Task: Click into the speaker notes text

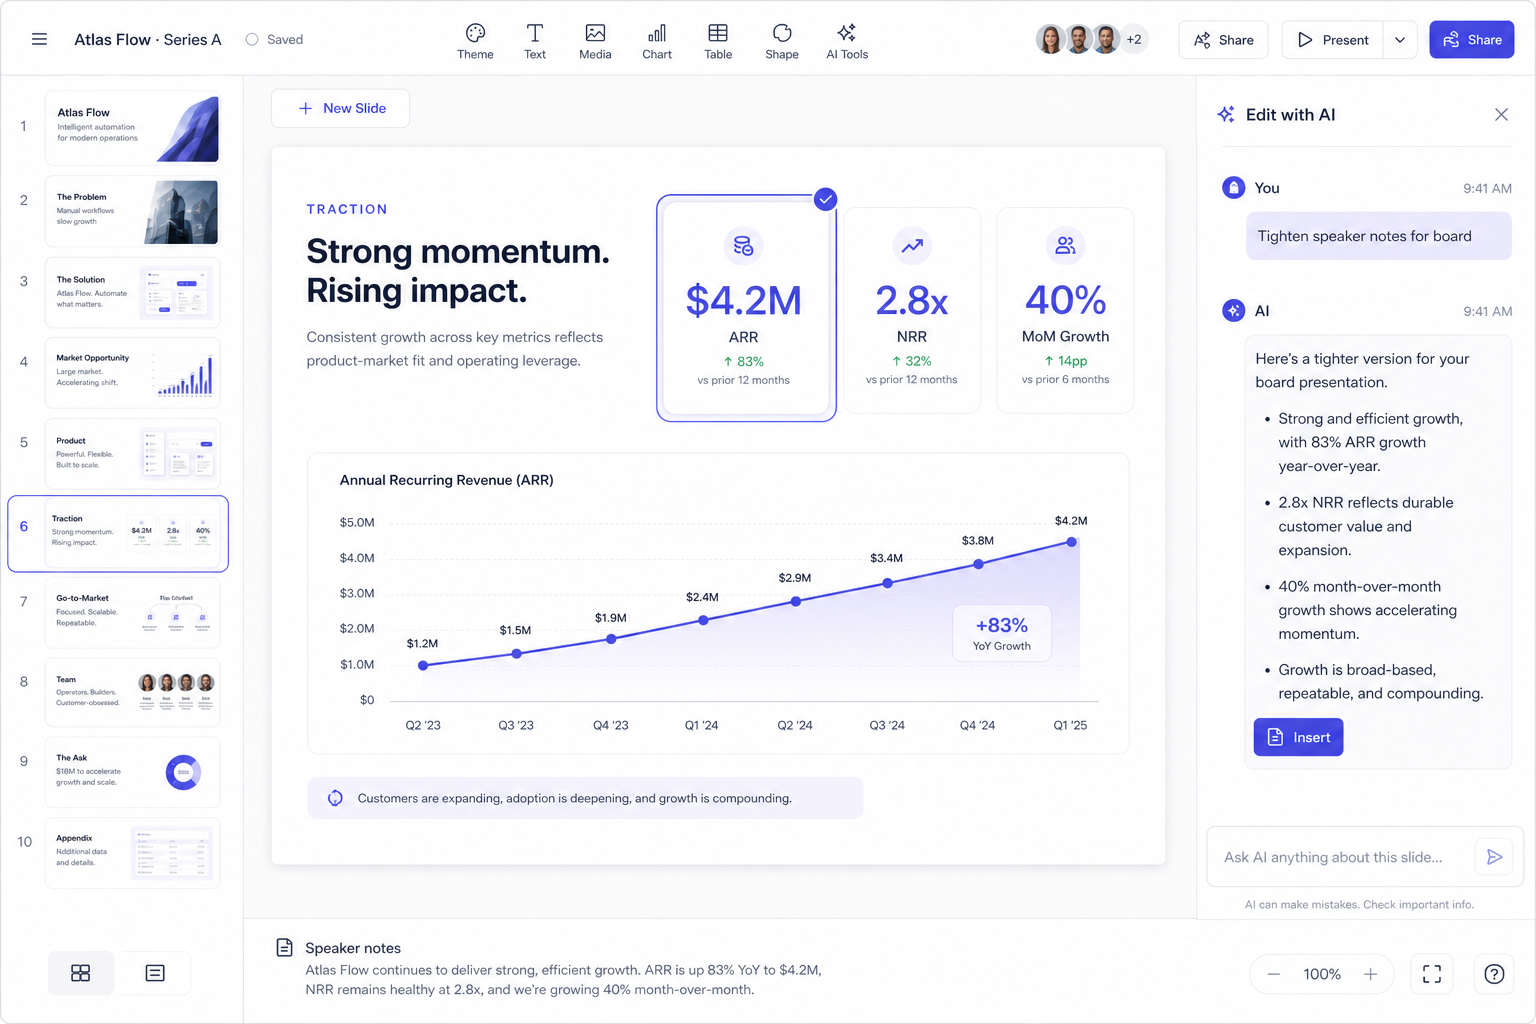Action: click(563, 980)
